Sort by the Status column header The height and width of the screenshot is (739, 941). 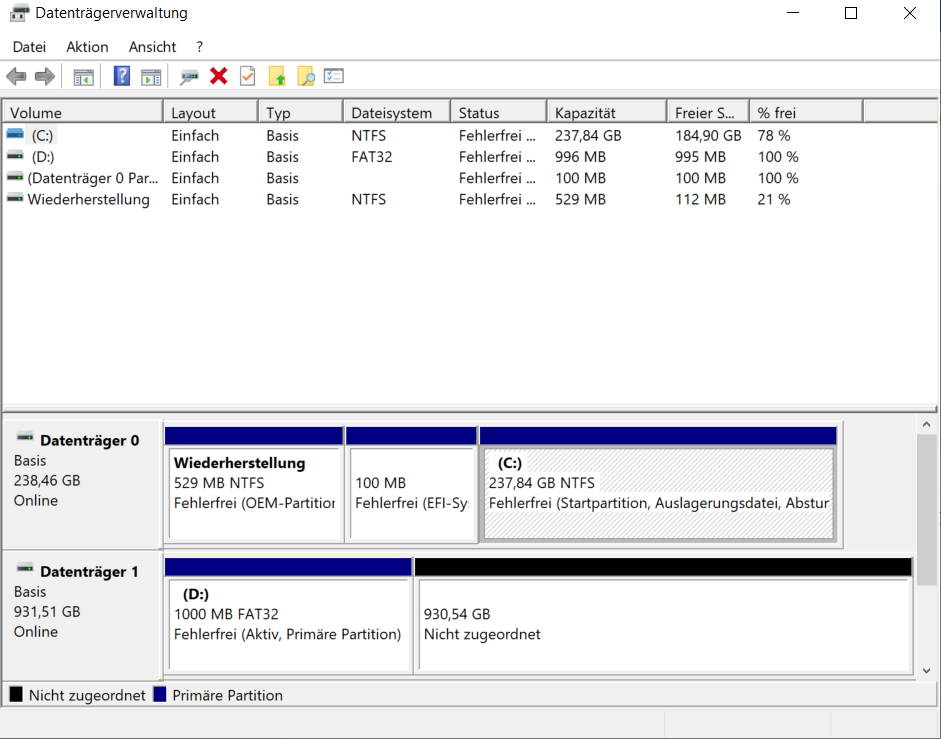pyautogui.click(x=499, y=113)
